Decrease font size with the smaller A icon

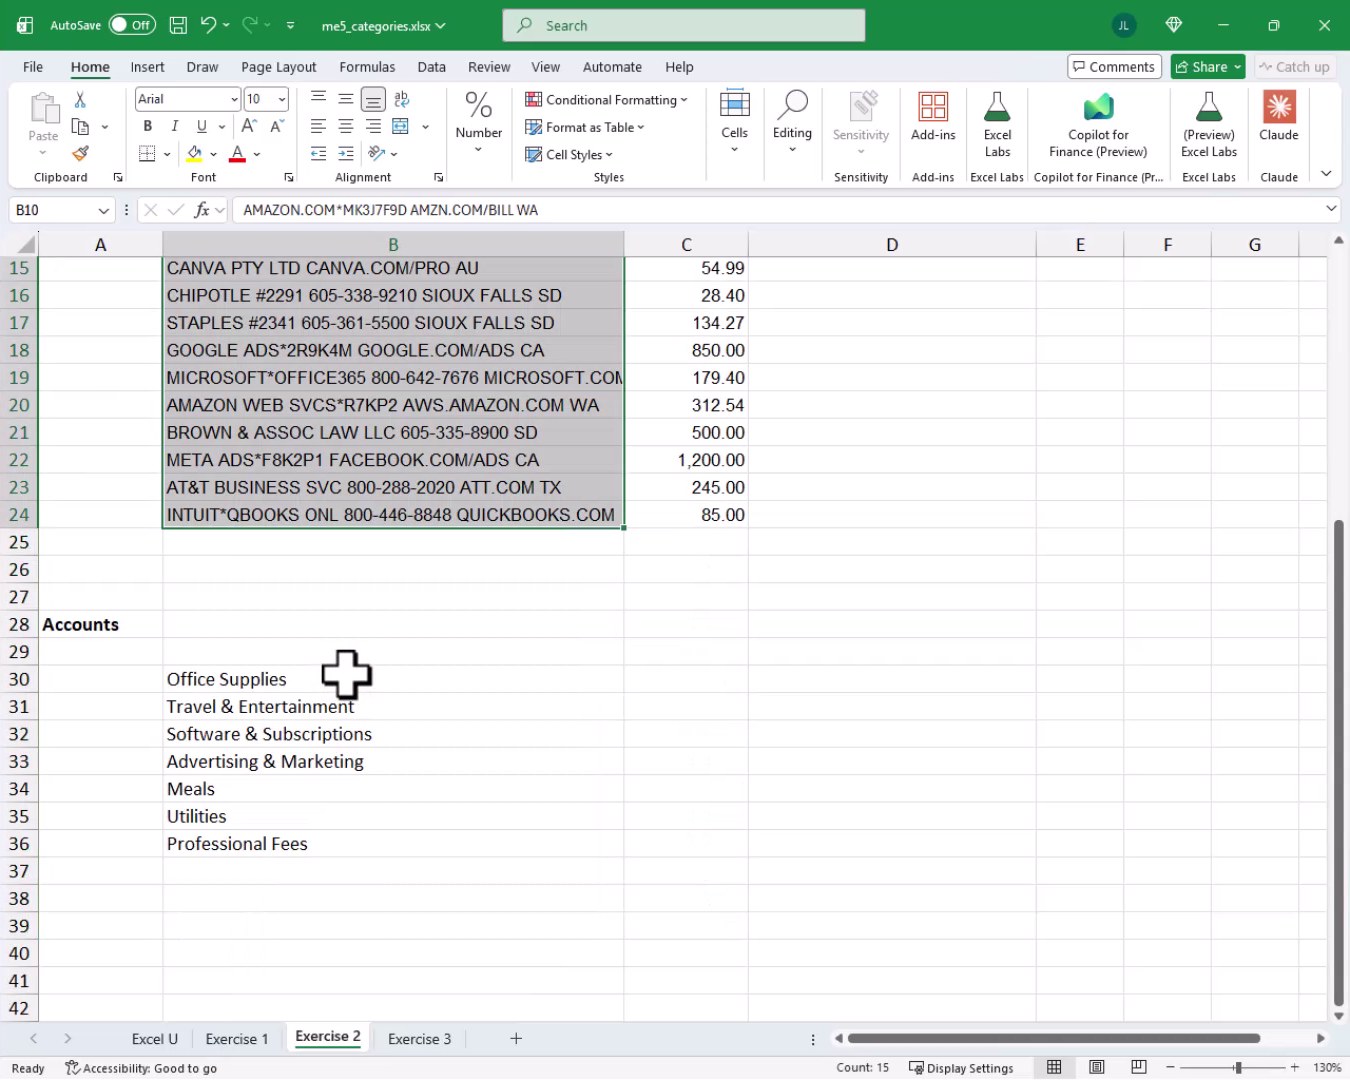(x=277, y=126)
